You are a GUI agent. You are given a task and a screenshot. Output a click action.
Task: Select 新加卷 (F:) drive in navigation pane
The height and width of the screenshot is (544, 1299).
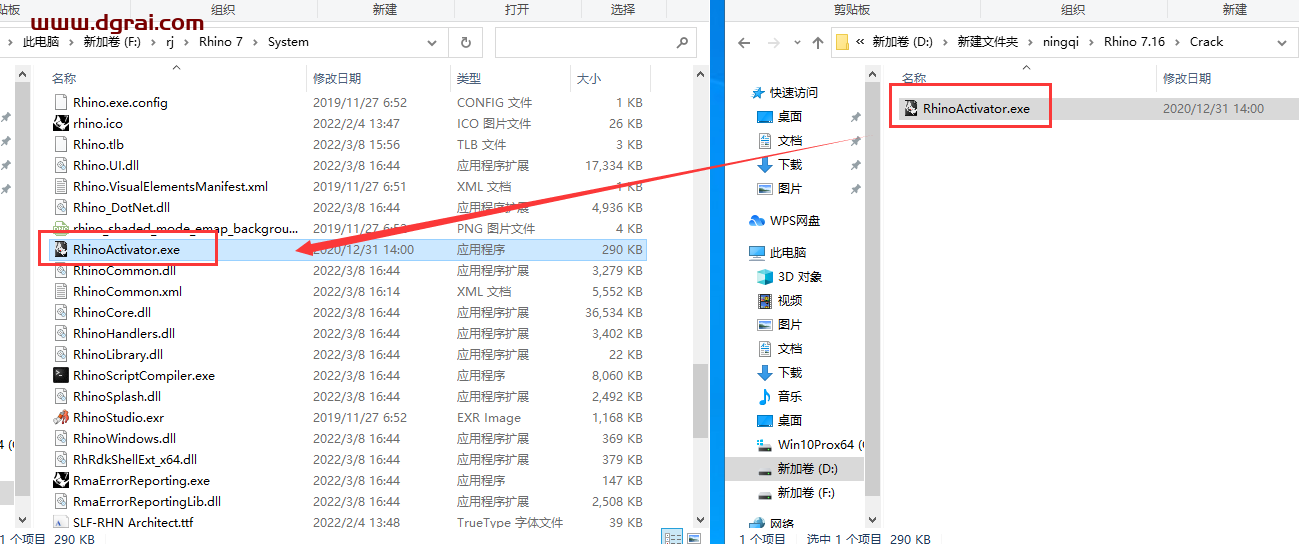click(806, 492)
